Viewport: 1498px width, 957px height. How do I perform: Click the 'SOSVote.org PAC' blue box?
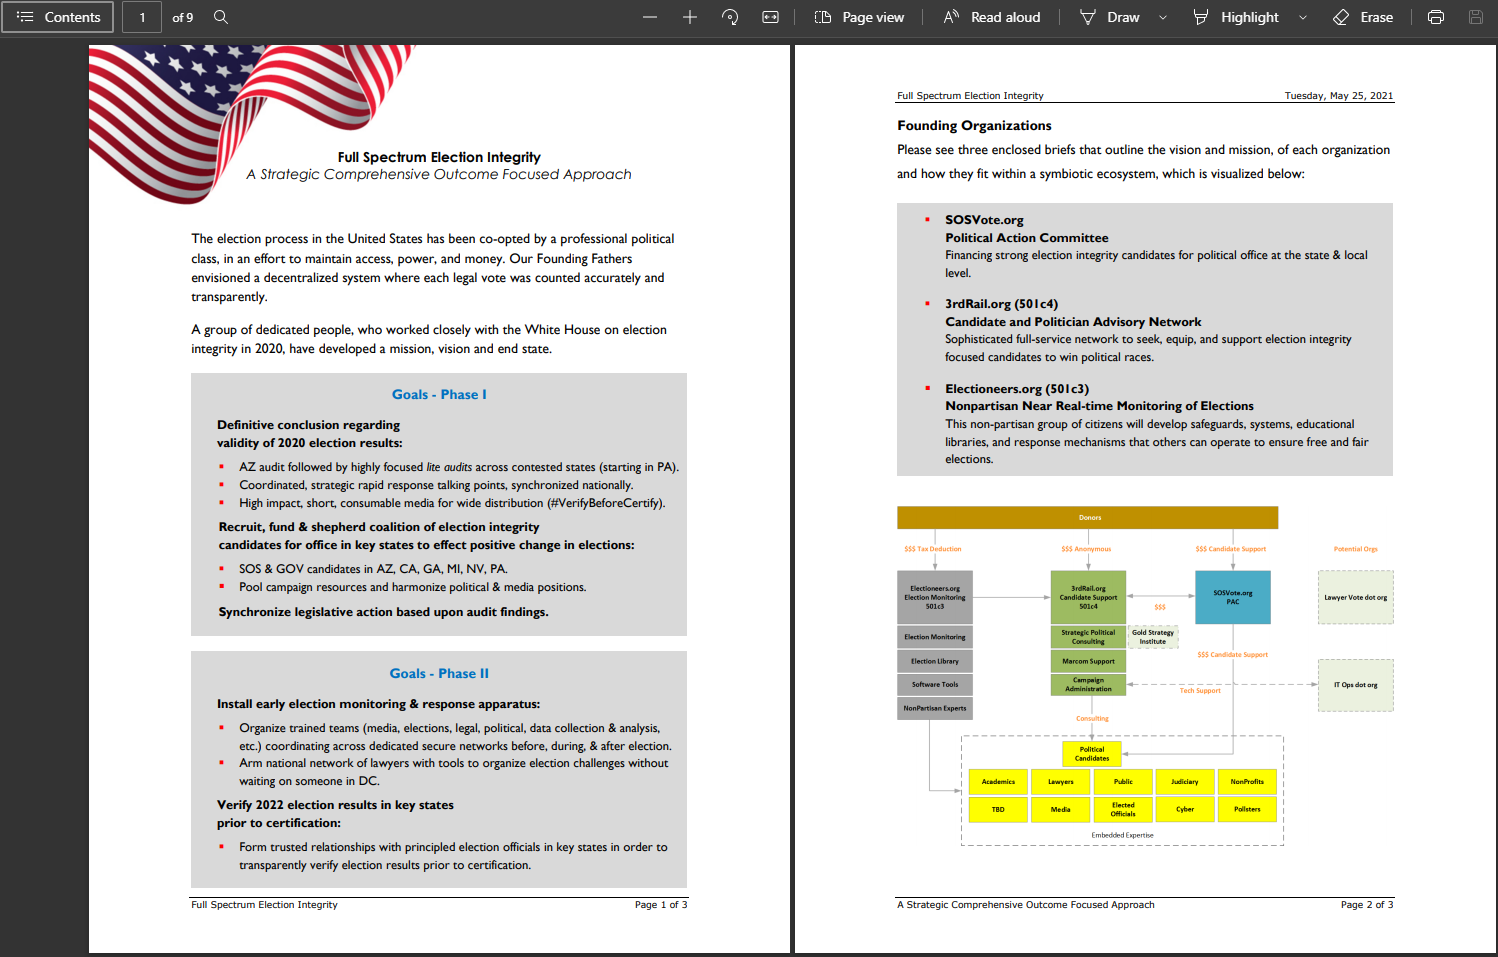(x=1233, y=597)
